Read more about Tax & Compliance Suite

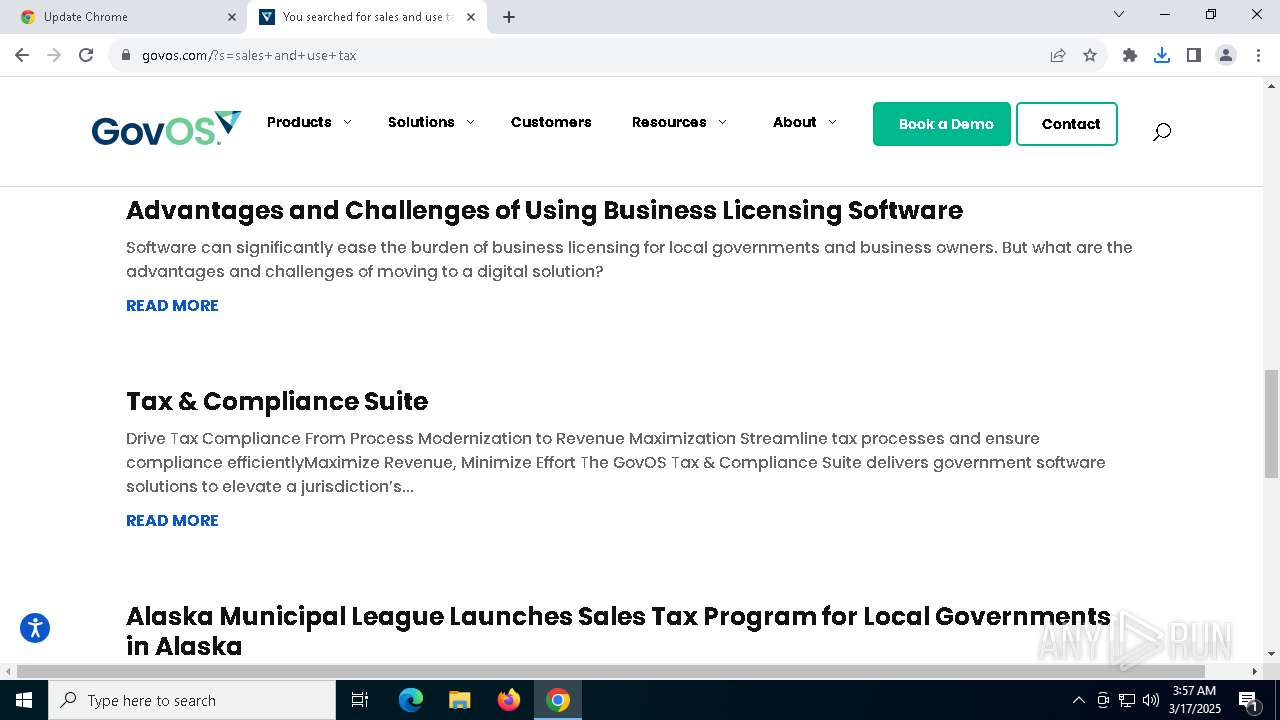click(172, 520)
